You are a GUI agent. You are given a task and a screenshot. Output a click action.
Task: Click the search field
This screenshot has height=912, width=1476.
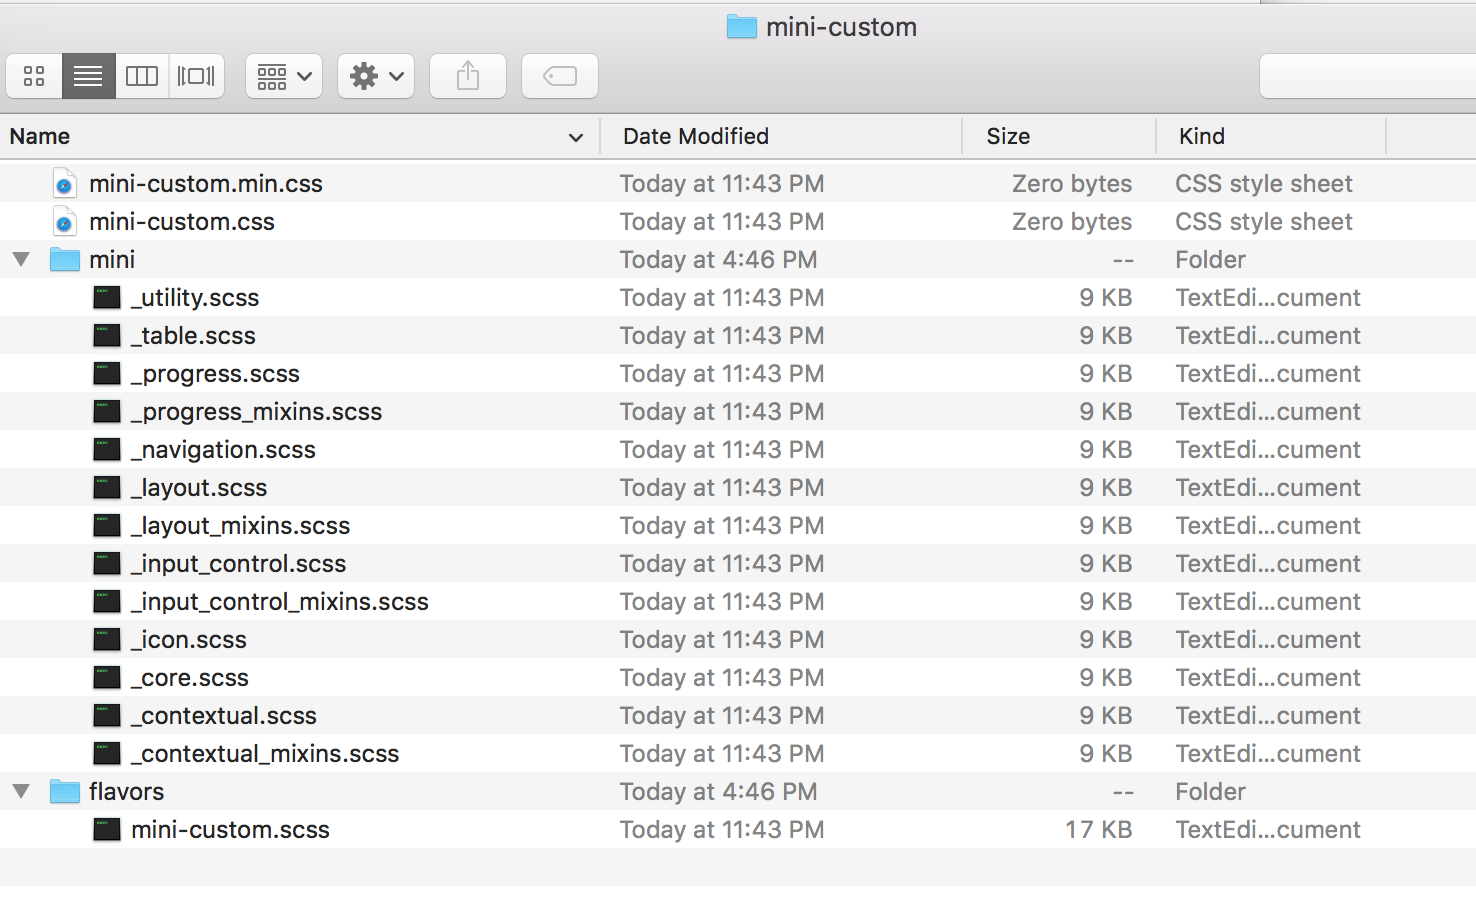(x=1368, y=76)
